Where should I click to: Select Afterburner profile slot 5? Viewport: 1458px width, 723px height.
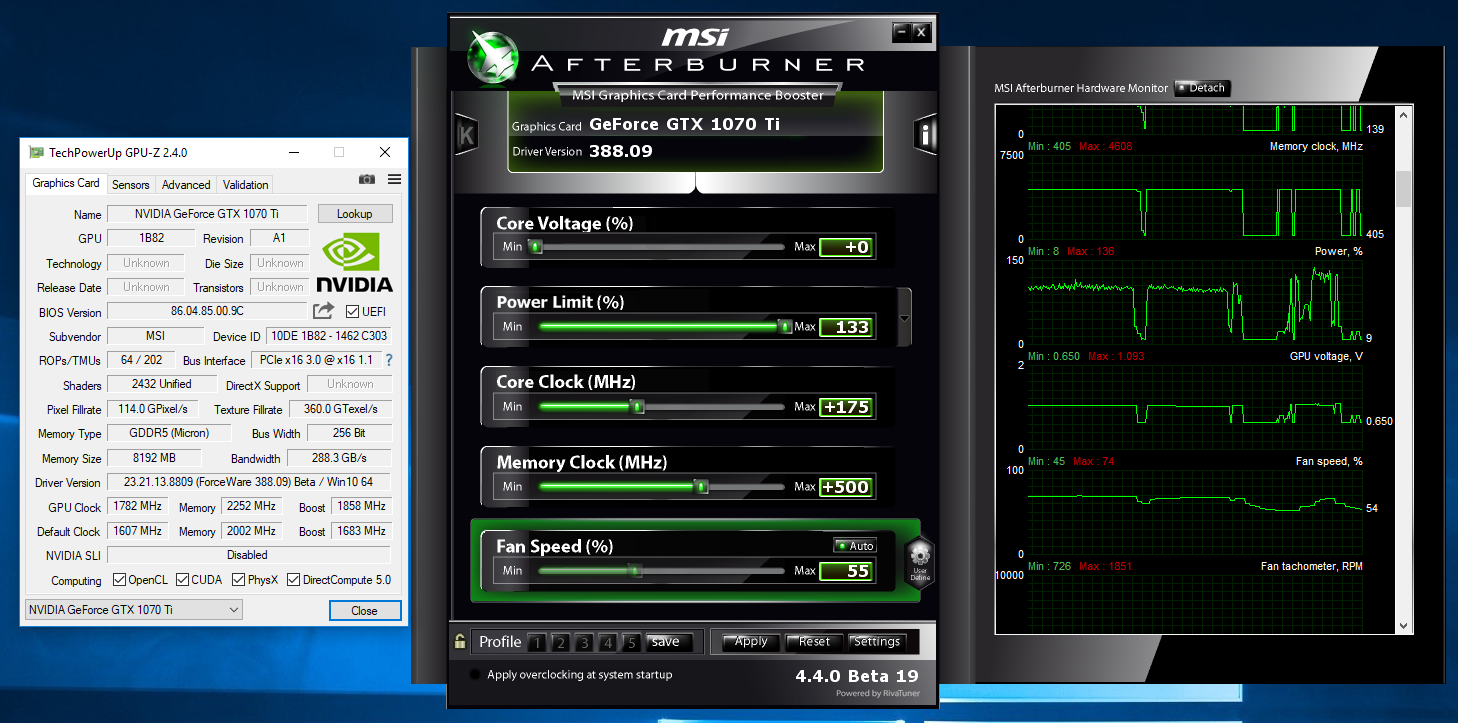click(x=631, y=642)
